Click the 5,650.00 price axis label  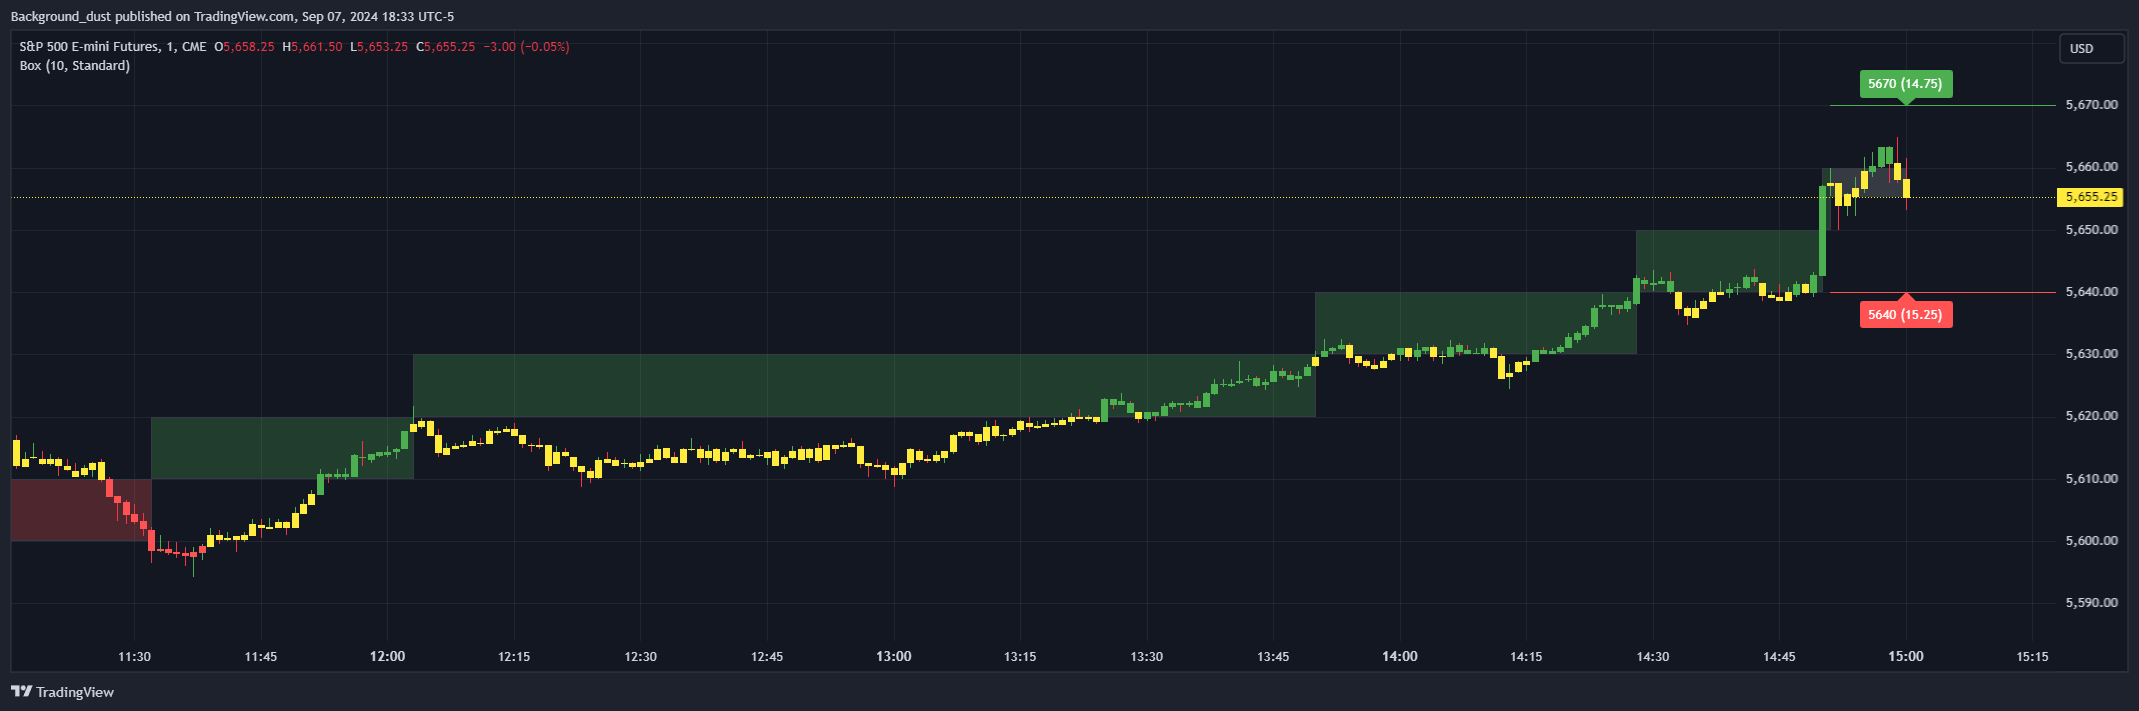tap(2091, 229)
